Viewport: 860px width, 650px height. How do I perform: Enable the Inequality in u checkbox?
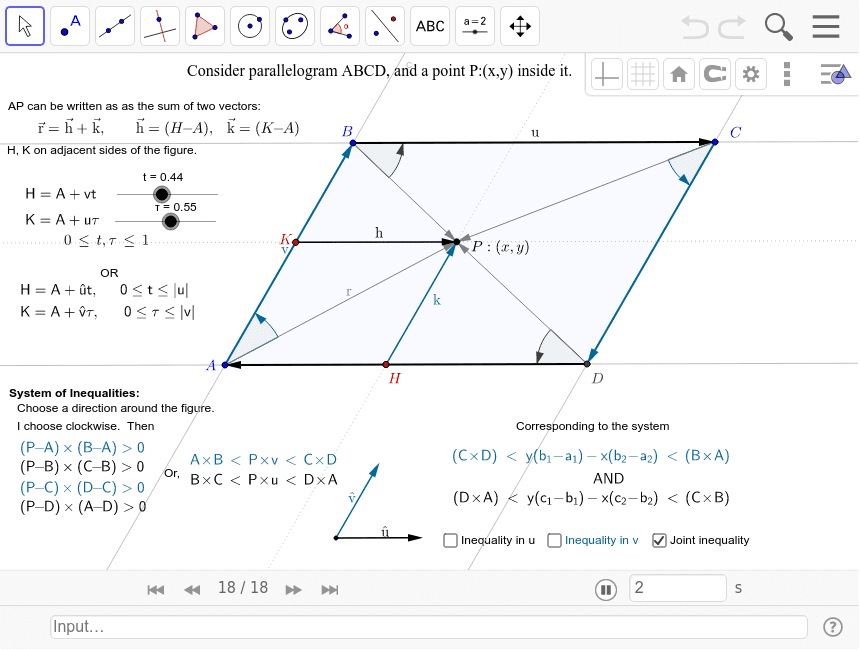pos(450,540)
